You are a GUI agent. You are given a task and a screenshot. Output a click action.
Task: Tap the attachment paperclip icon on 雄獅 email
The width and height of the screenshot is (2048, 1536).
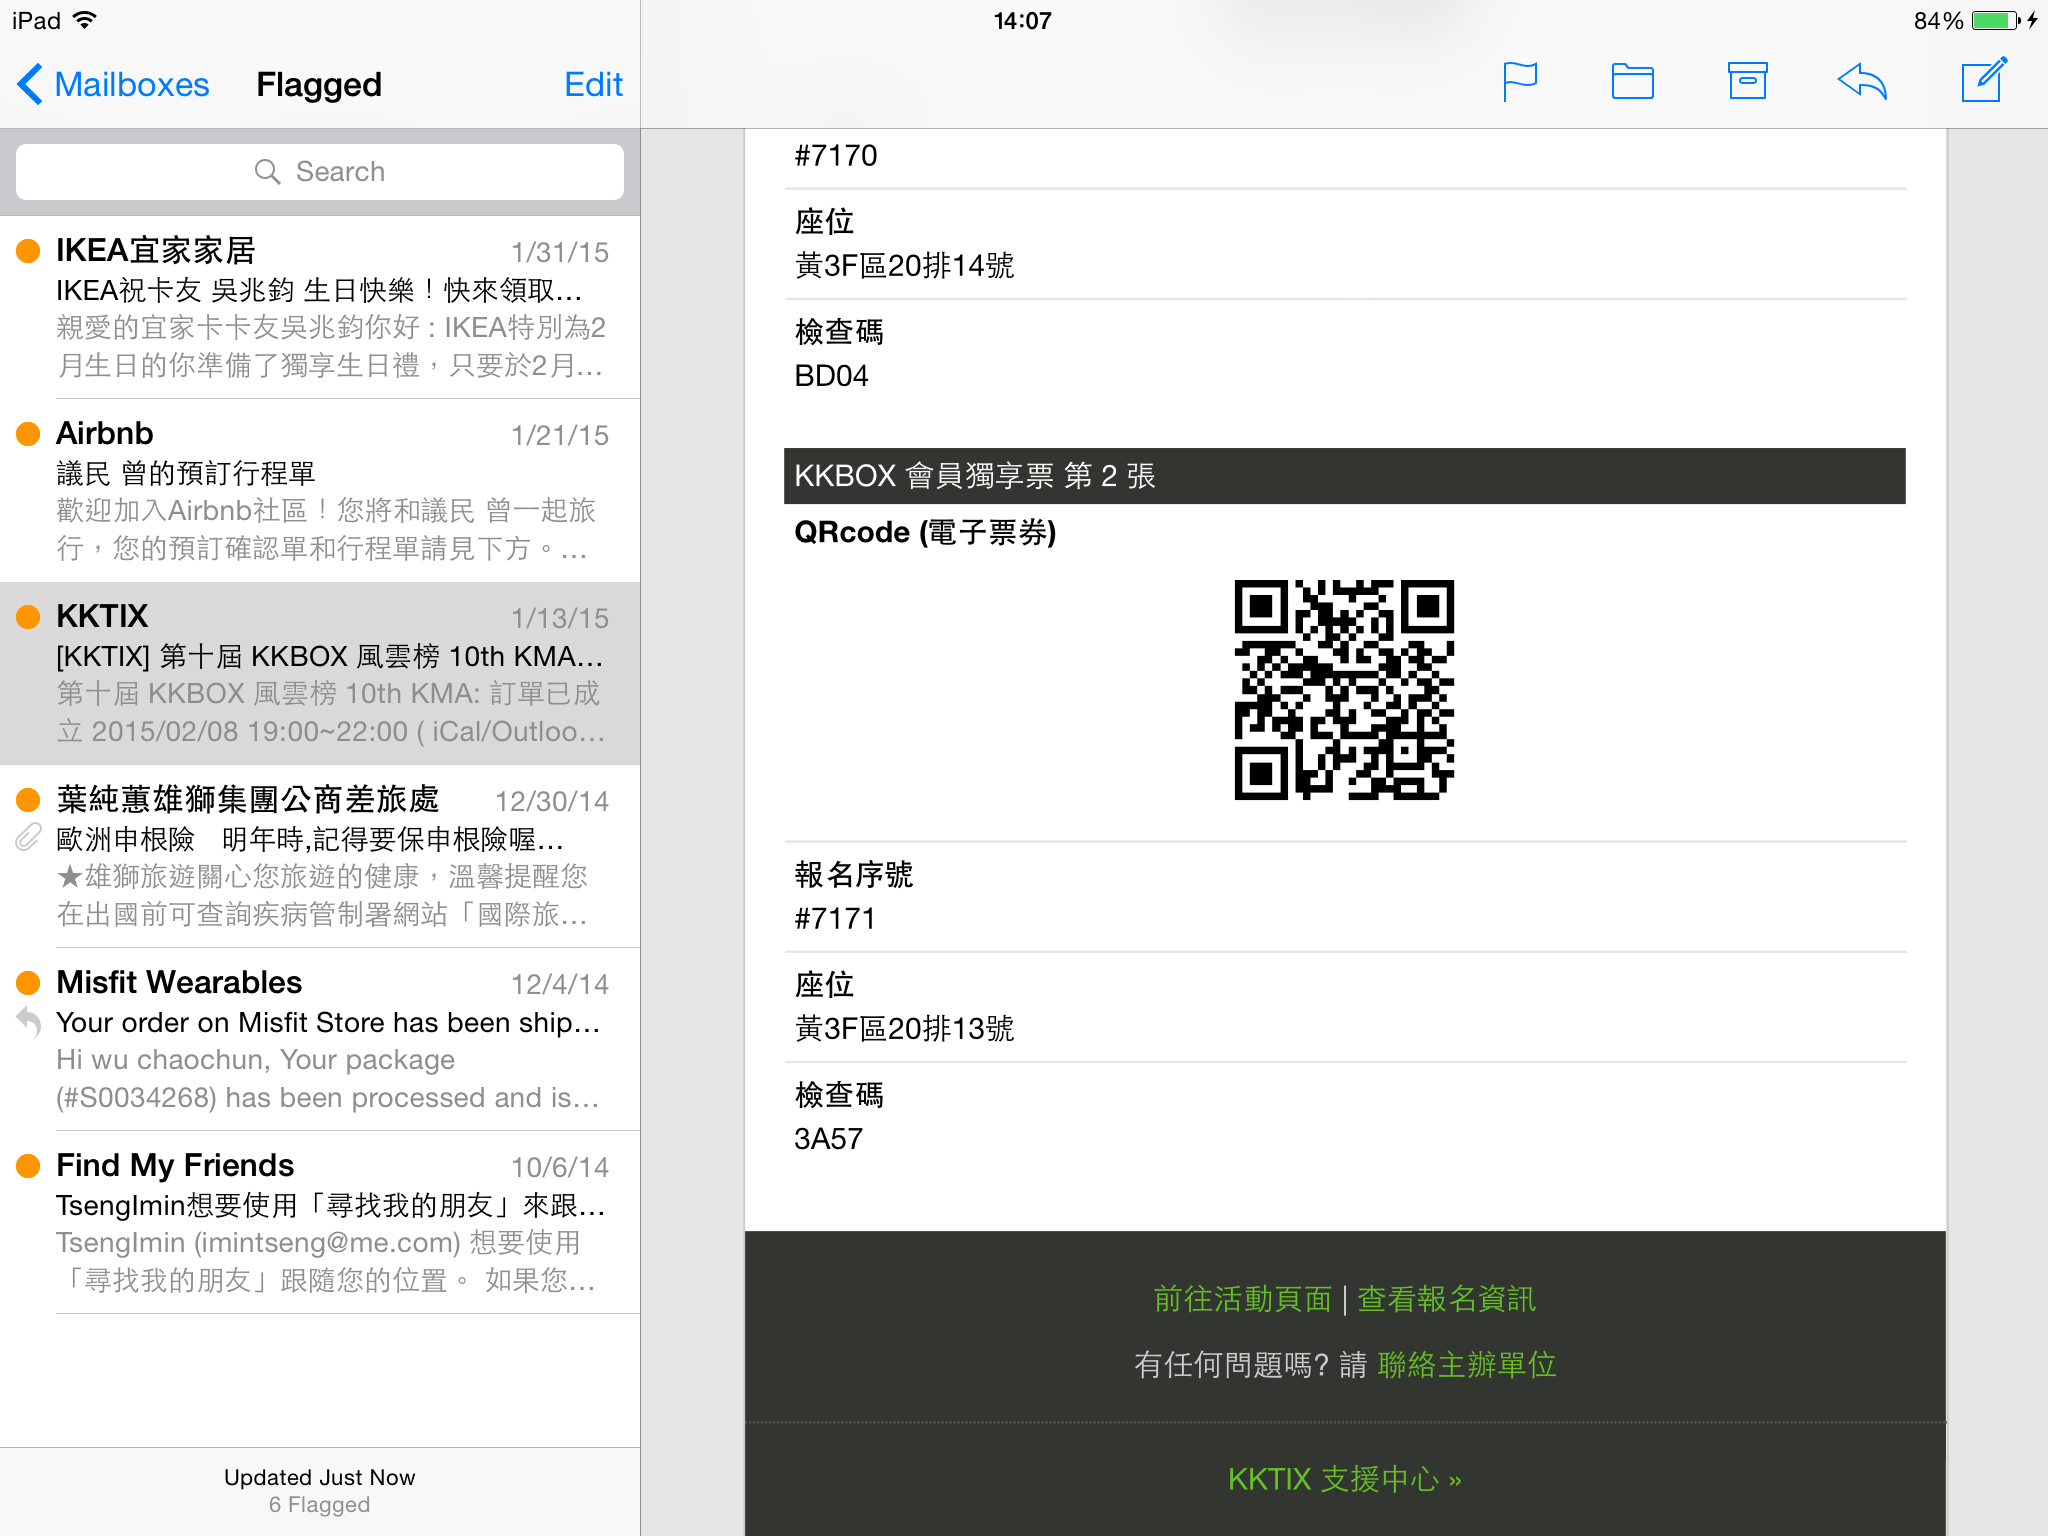tap(28, 838)
